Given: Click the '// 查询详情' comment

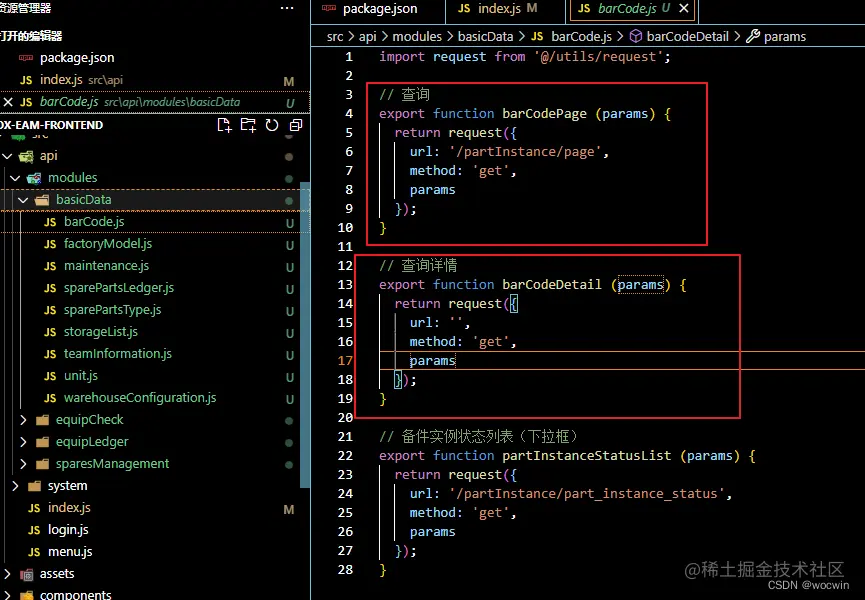Looking at the screenshot, I should (x=418, y=266).
